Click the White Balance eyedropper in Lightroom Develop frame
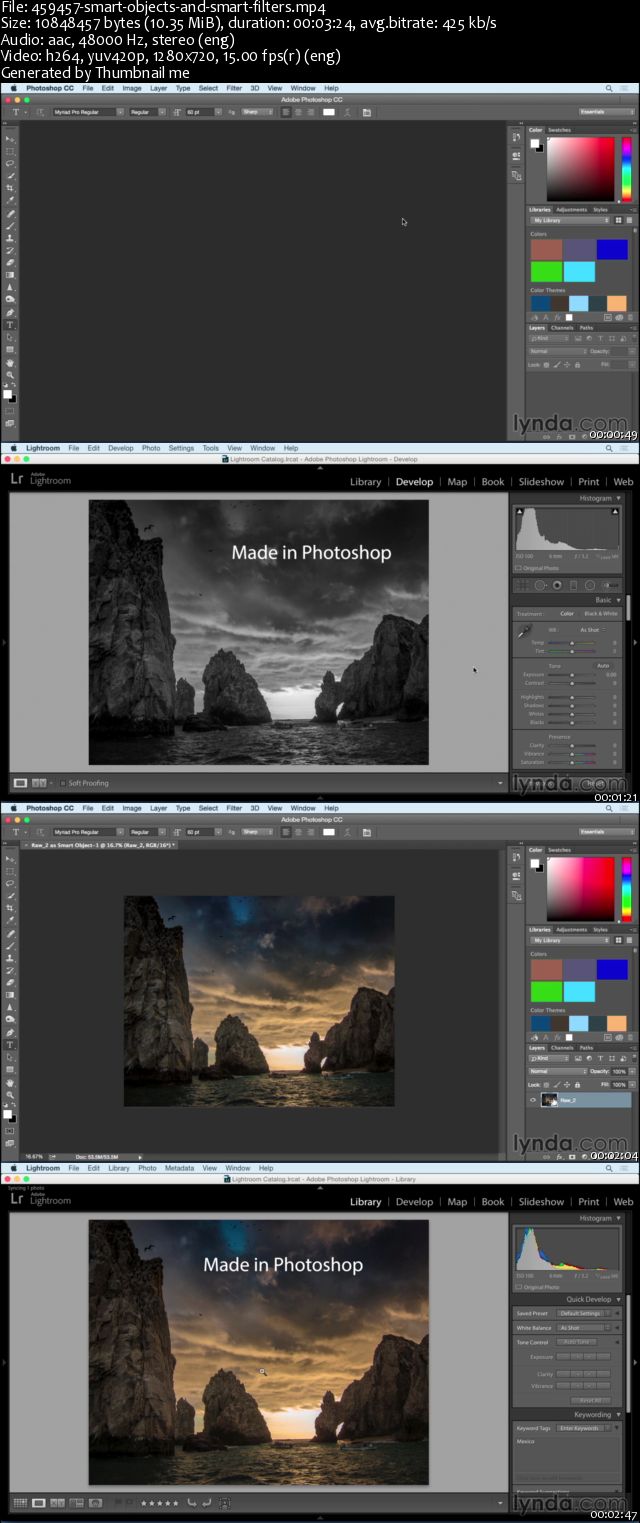640x1523 pixels. click(x=525, y=632)
